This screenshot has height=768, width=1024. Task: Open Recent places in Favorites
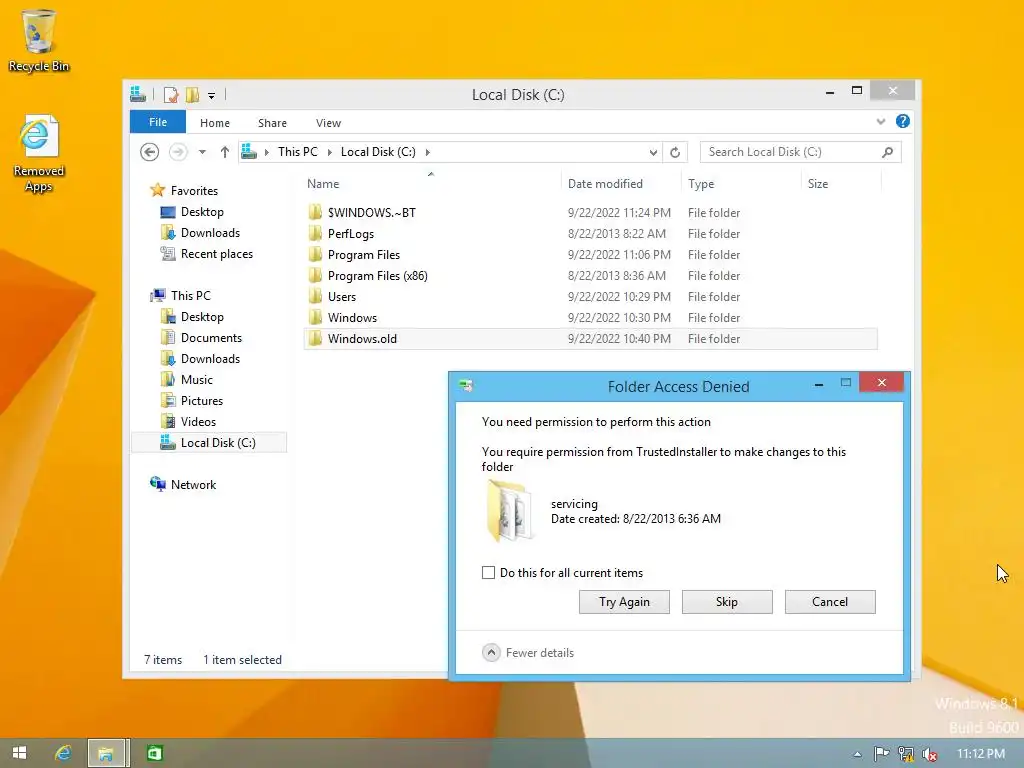click(x=216, y=253)
